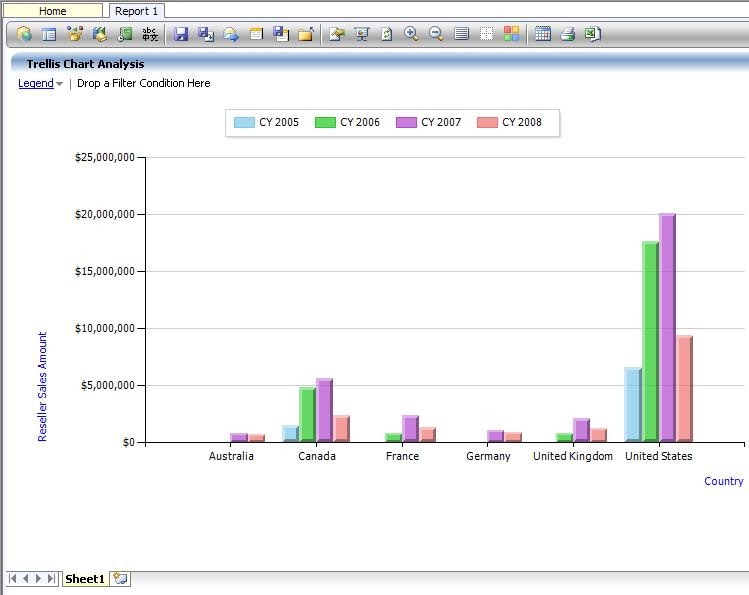Viewport: 749px width, 595px height.
Task: Switch to the Home tab
Action: click(x=53, y=11)
